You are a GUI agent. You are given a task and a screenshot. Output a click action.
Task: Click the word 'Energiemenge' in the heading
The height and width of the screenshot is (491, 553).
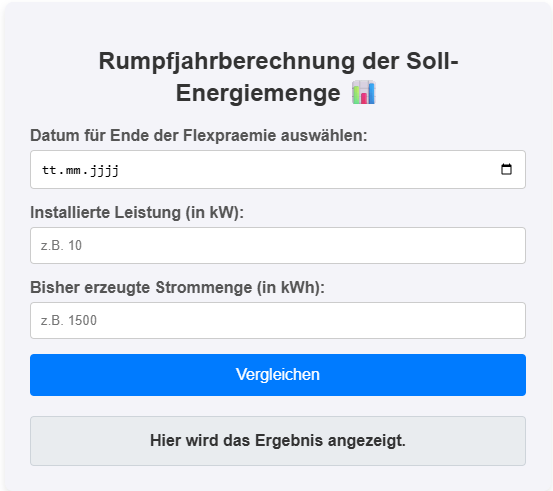pos(258,93)
